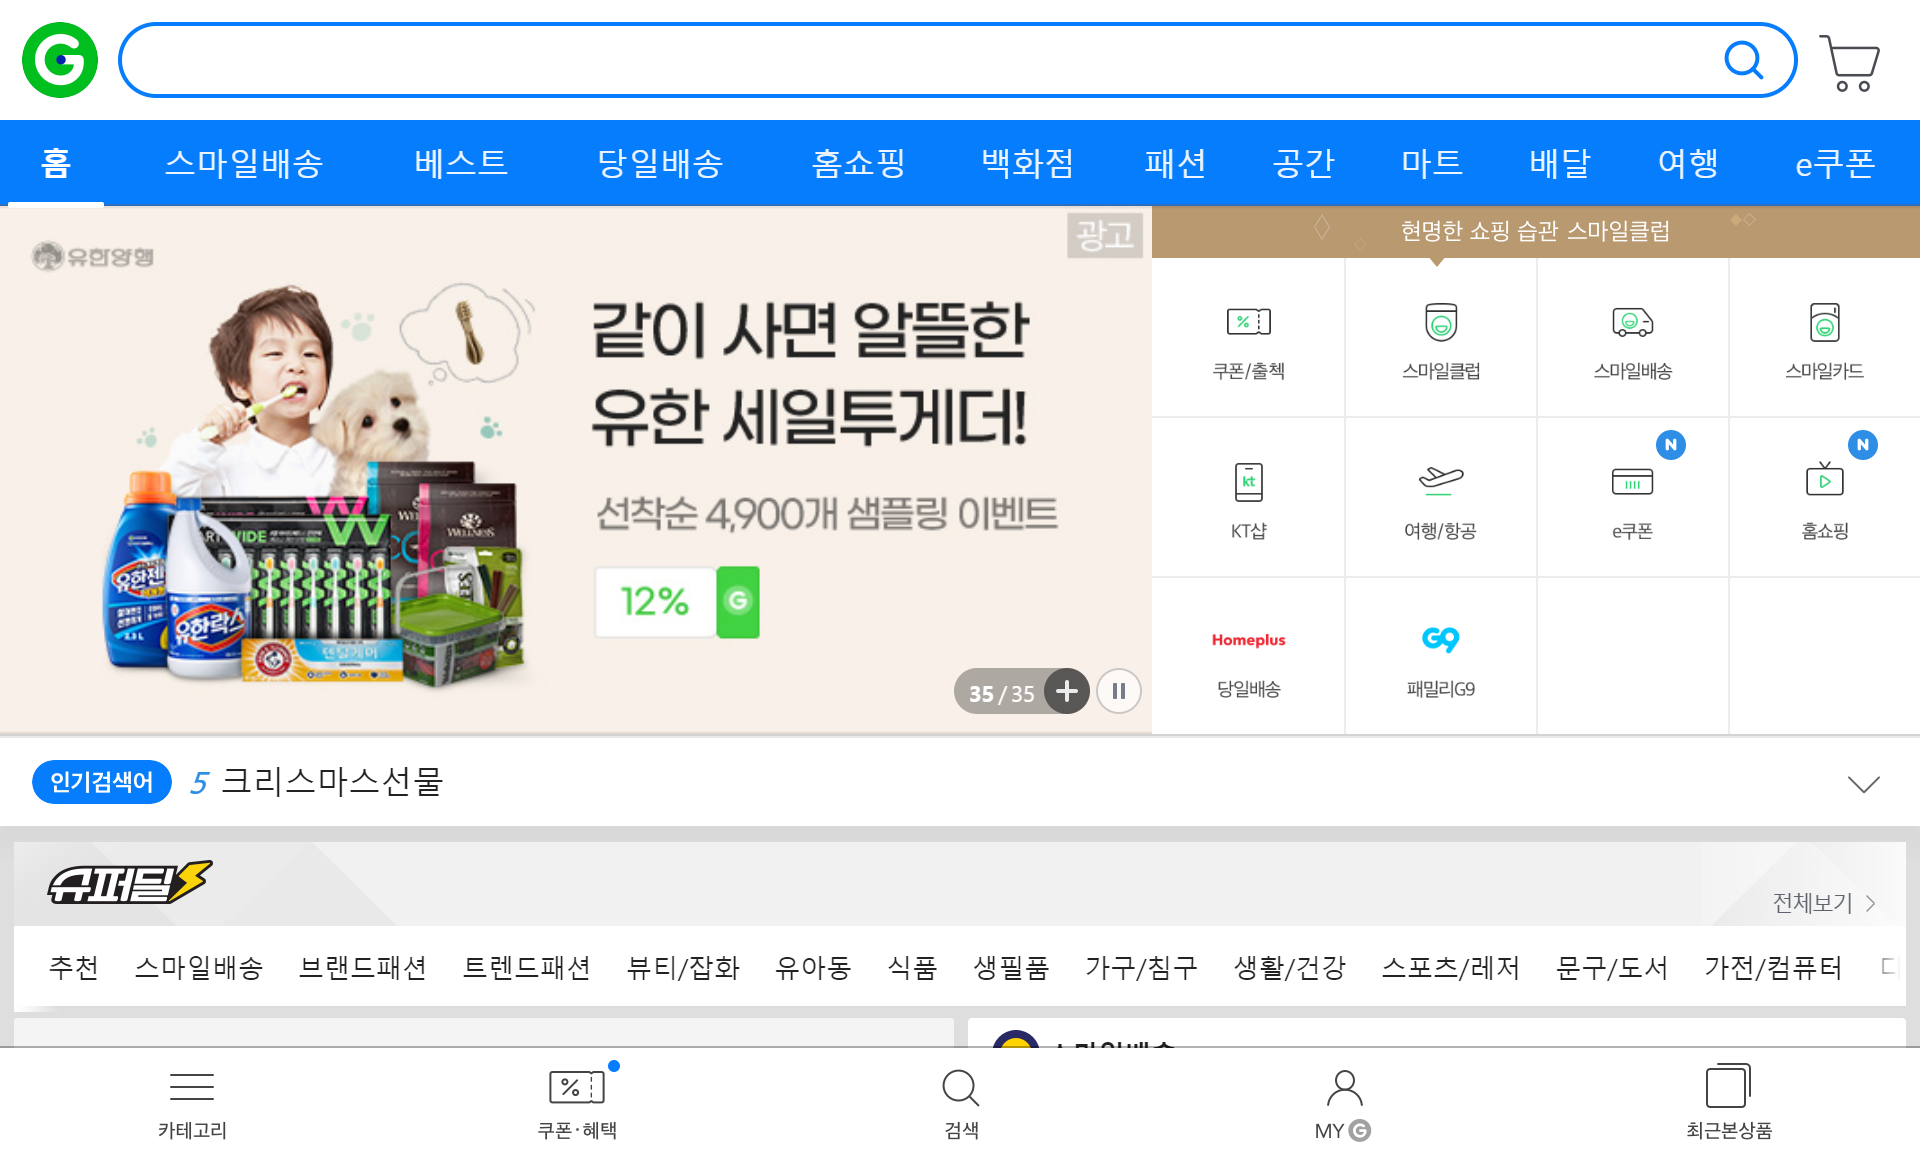Select the 가전/컴퓨터 category
This screenshot has width=1920, height=1160.
(x=1773, y=967)
